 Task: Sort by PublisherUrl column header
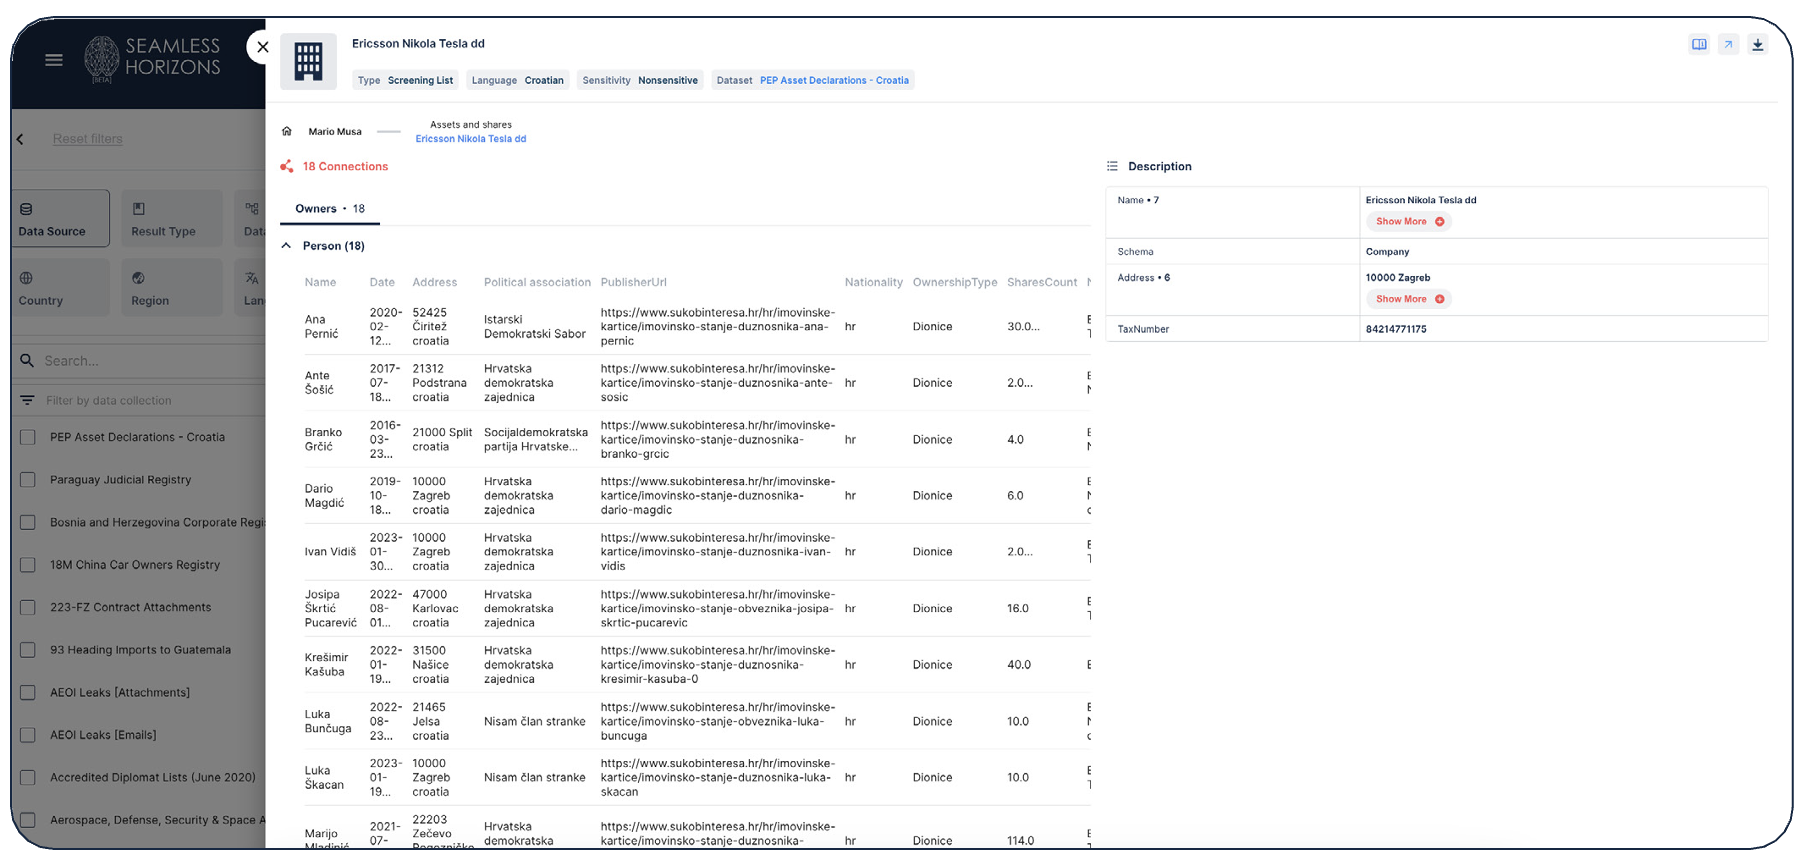633,283
